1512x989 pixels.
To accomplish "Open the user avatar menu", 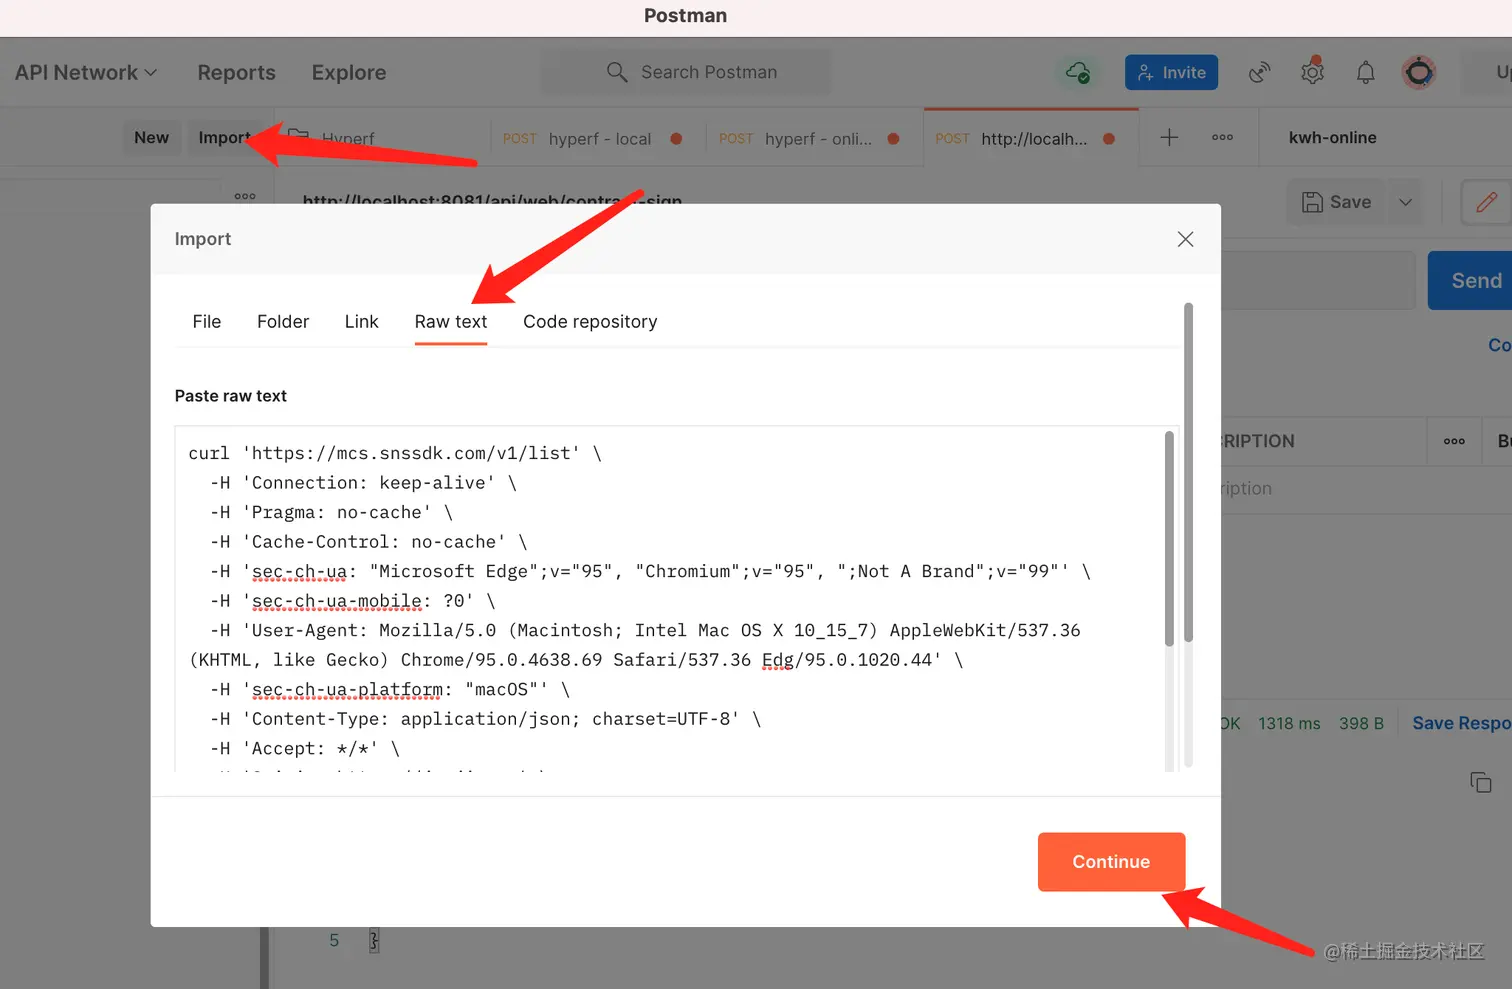I will pyautogui.click(x=1418, y=72).
